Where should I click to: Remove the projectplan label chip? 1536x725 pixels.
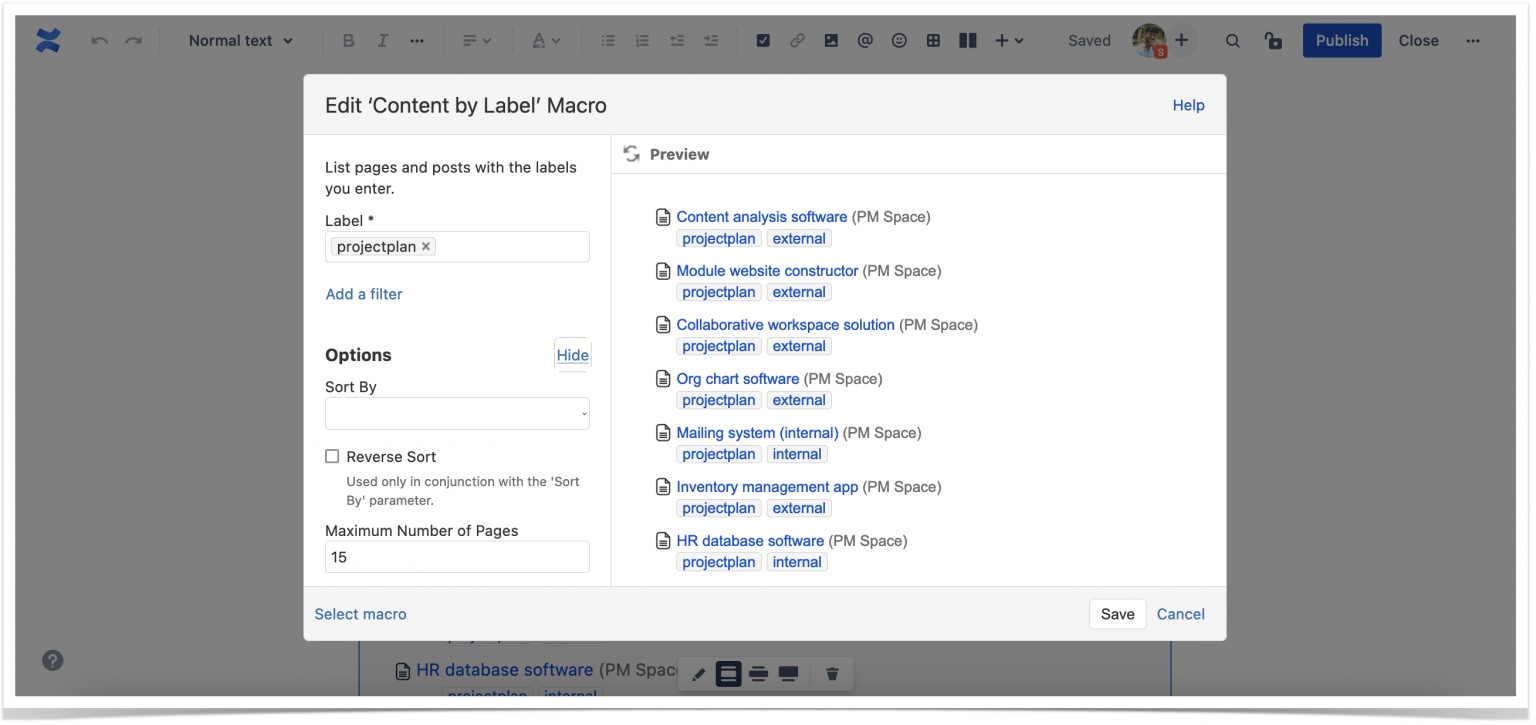[426, 247]
